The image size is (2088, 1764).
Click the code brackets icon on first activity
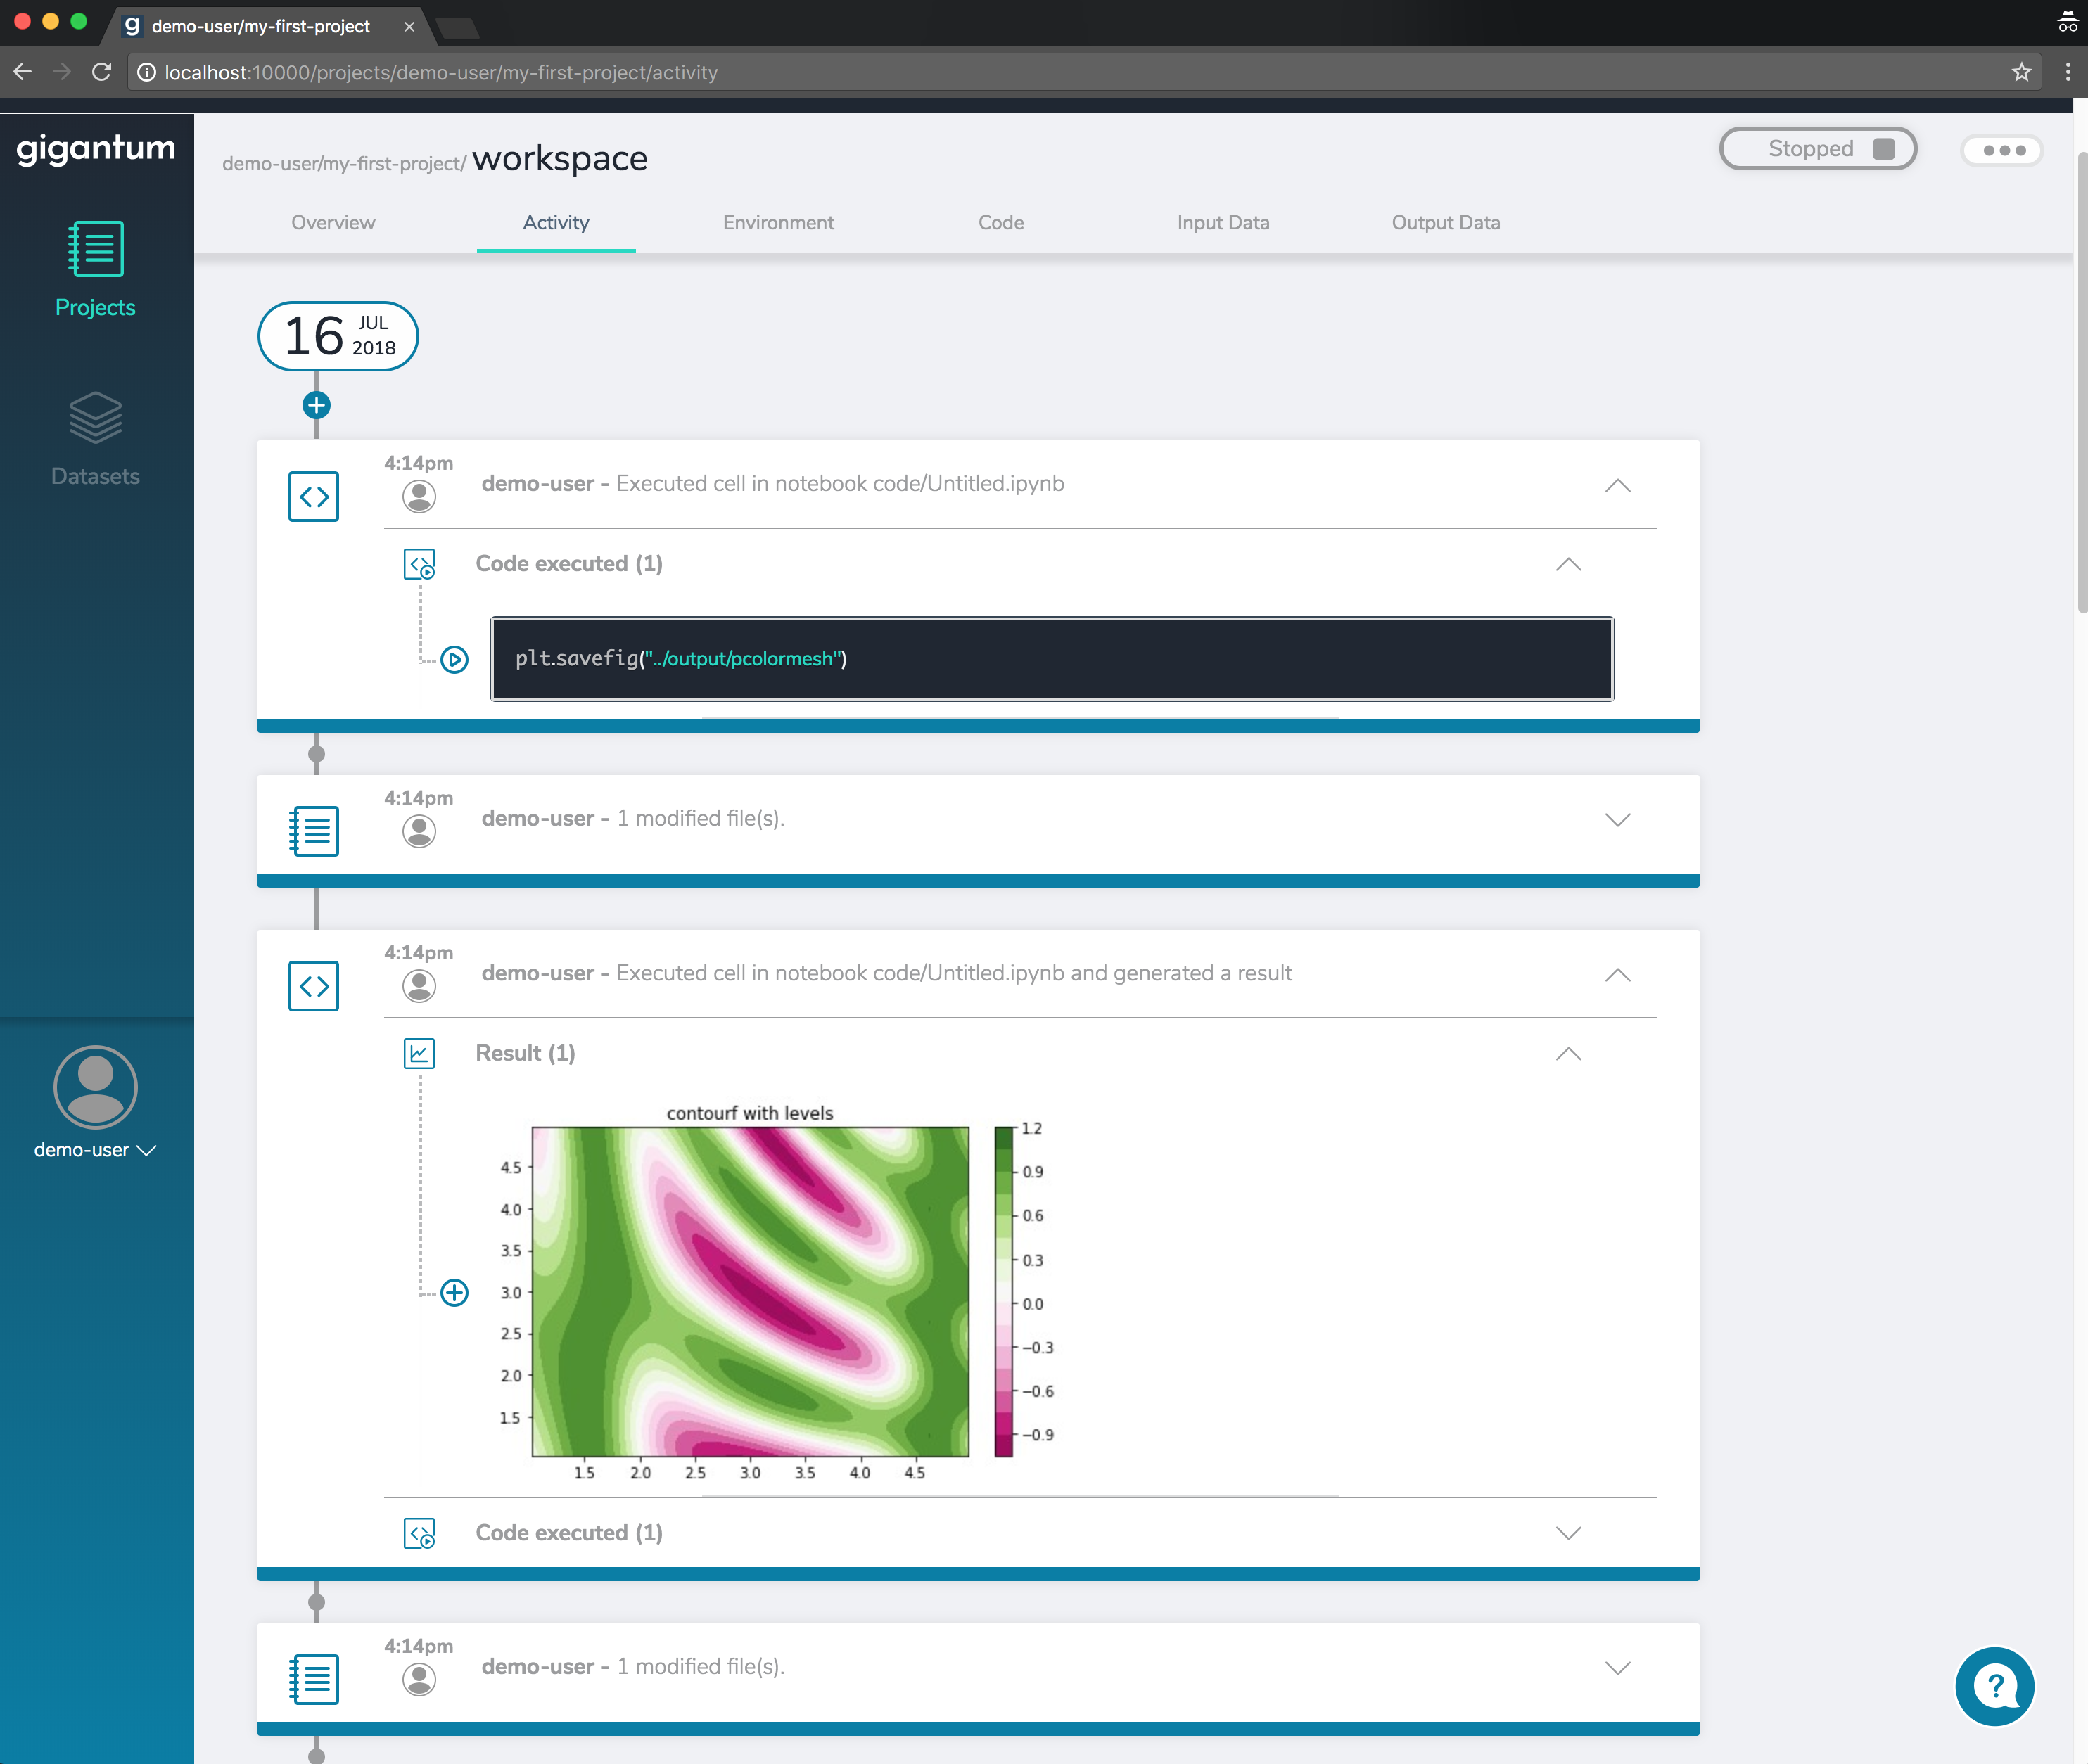[x=313, y=496]
